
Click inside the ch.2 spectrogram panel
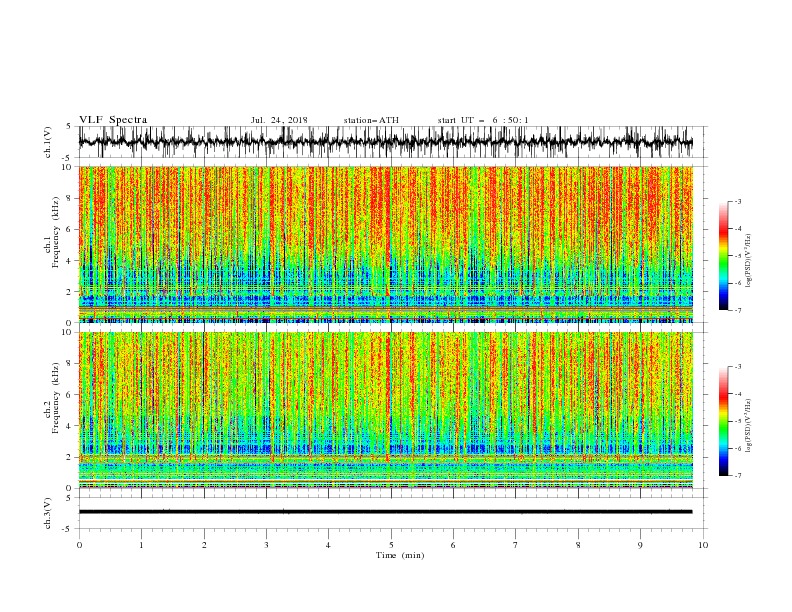[385, 410]
